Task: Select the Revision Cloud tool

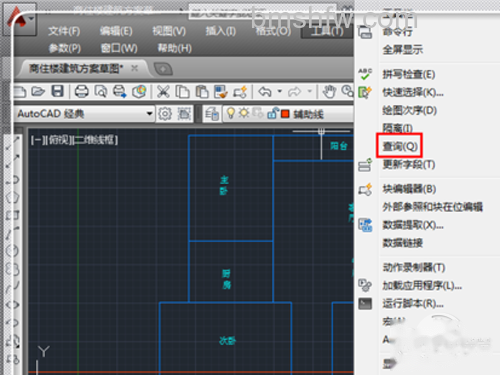Action: [x=13, y=269]
